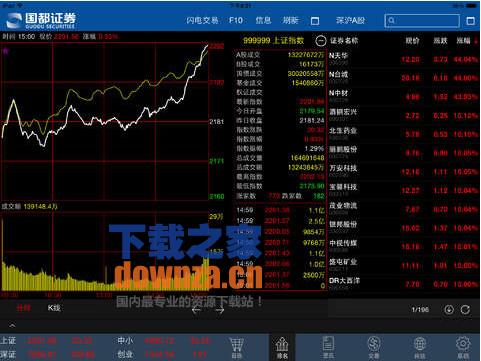Viewport: 481px width, 361px height.
Task: Open 中小 index in bottom bar
Action: [x=164, y=341]
